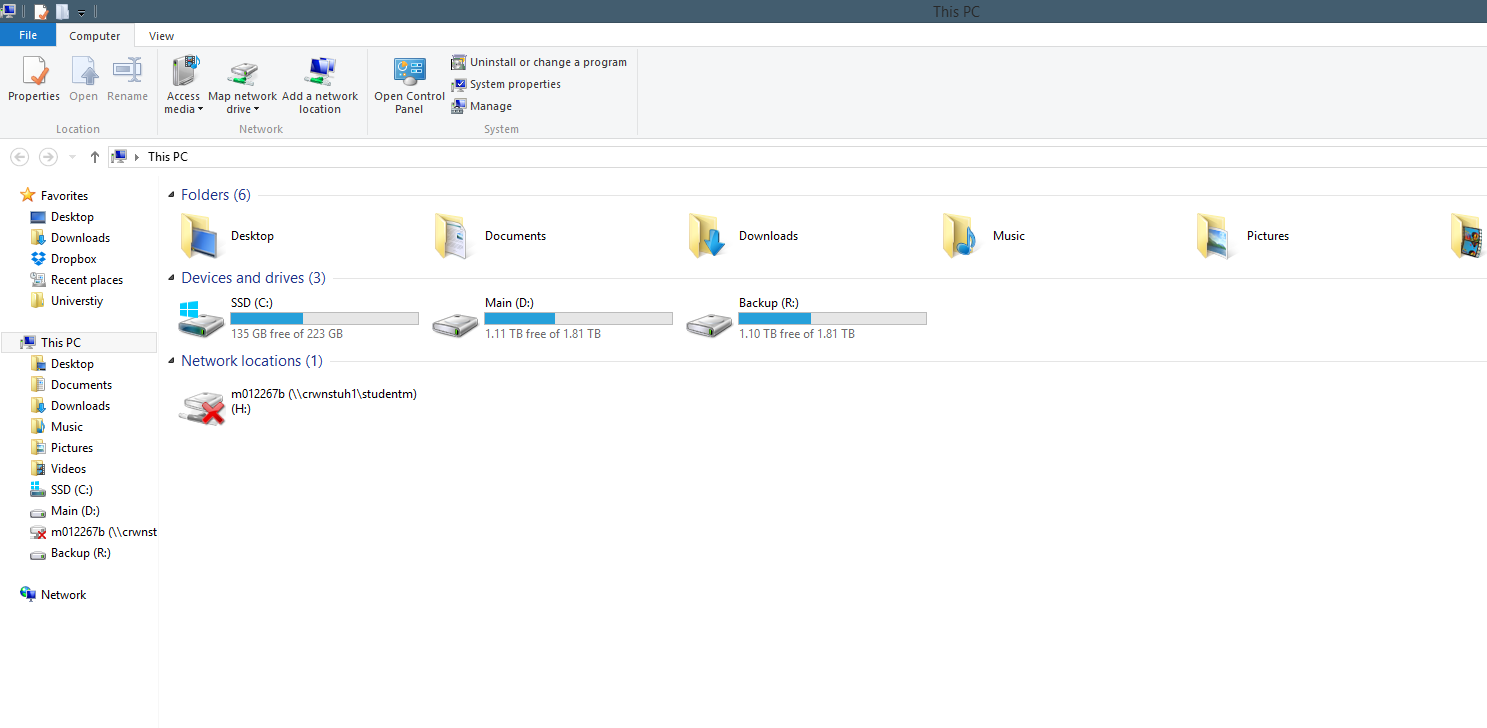Select the Universtiy favorite folder
Image resolution: width=1487 pixels, height=728 pixels.
pyautogui.click(x=76, y=301)
